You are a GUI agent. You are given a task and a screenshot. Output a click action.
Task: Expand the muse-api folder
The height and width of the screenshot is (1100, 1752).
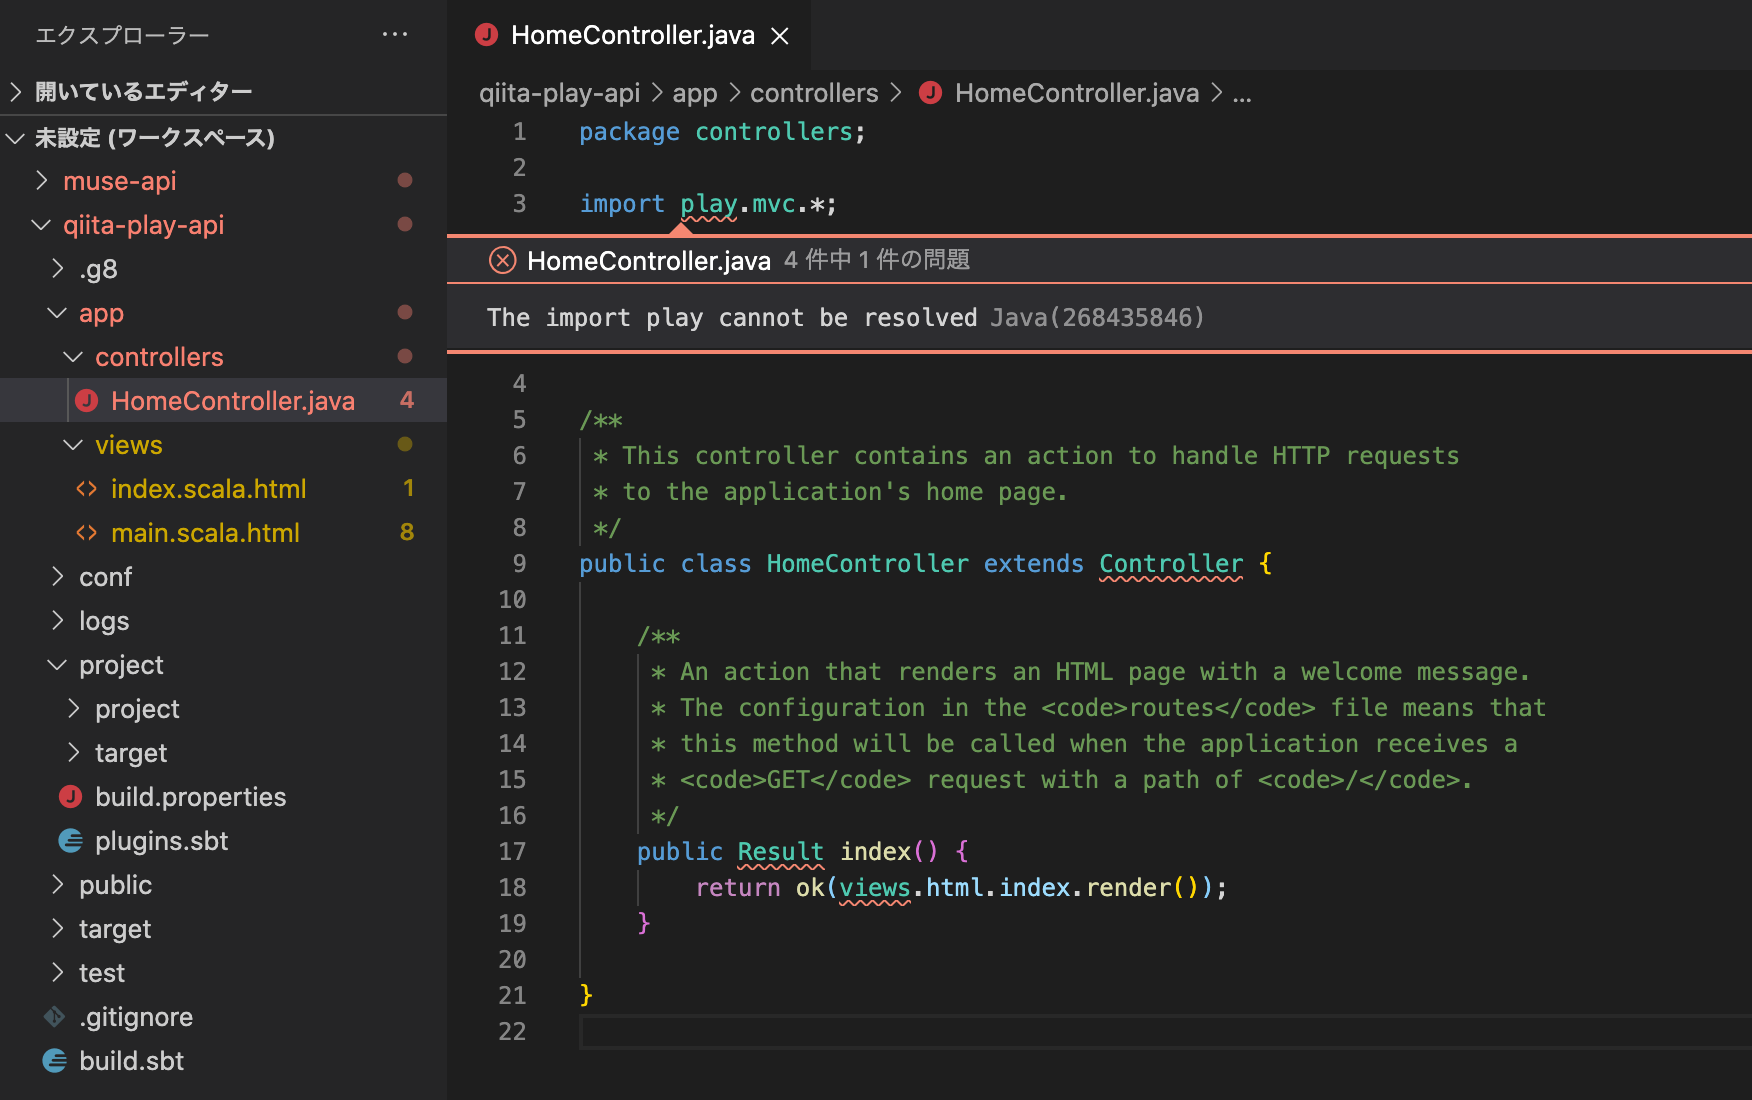pos(42,181)
